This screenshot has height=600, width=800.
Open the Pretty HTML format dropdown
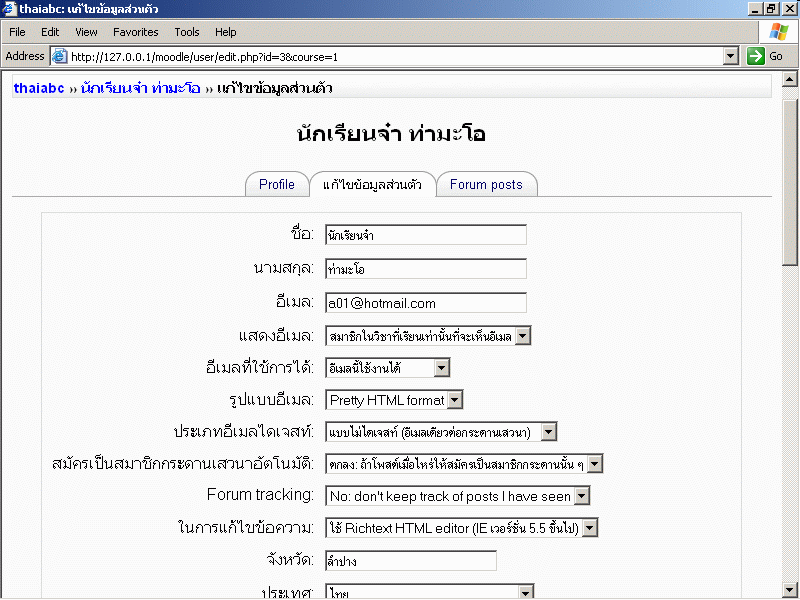pos(455,400)
